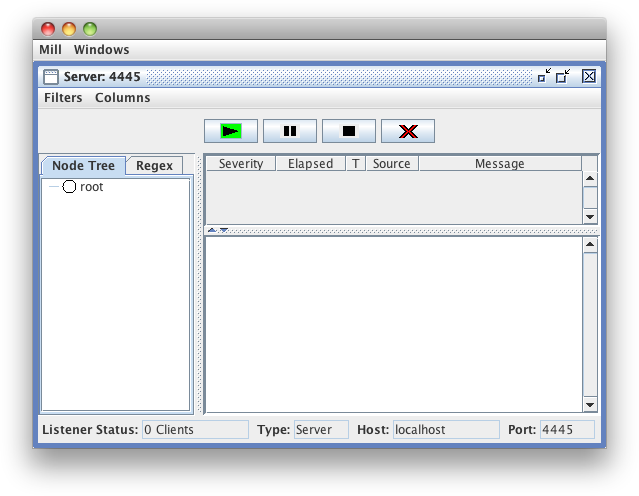
Task: Click the root node circle icon
Action: (x=69, y=187)
